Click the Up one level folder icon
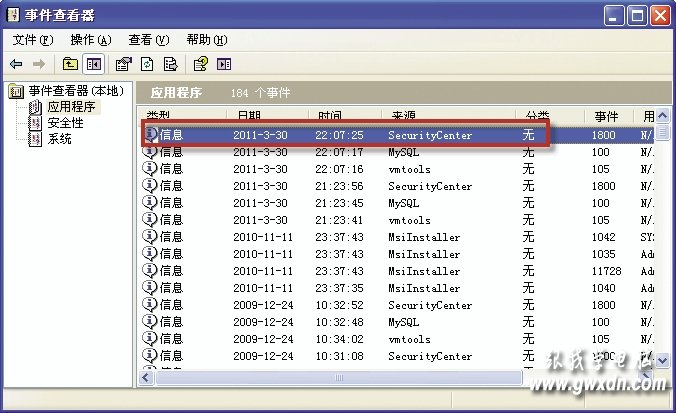This screenshot has height=413, width=676. tap(69, 65)
